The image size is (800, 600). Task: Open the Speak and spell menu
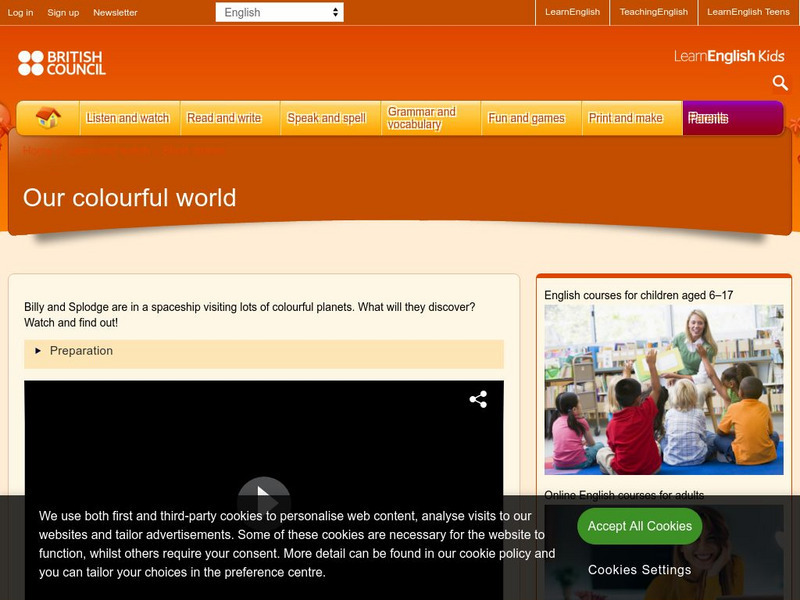tap(331, 118)
